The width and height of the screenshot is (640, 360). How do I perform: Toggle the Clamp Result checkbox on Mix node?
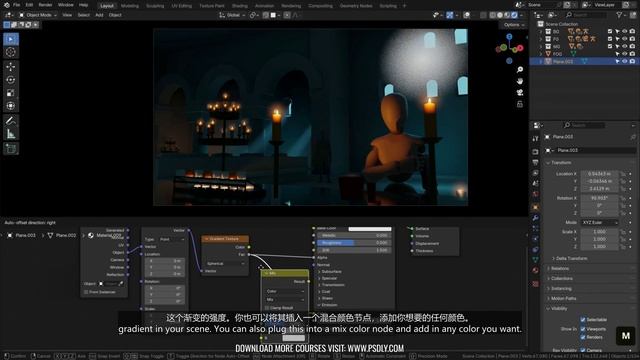(x=267, y=308)
